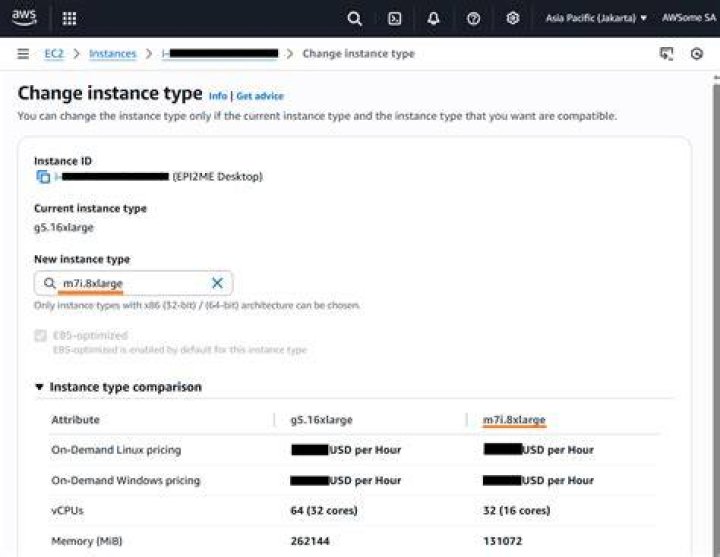Go to EC2 breadcrumb link
Screen dimensions: 720x557
click(54, 54)
